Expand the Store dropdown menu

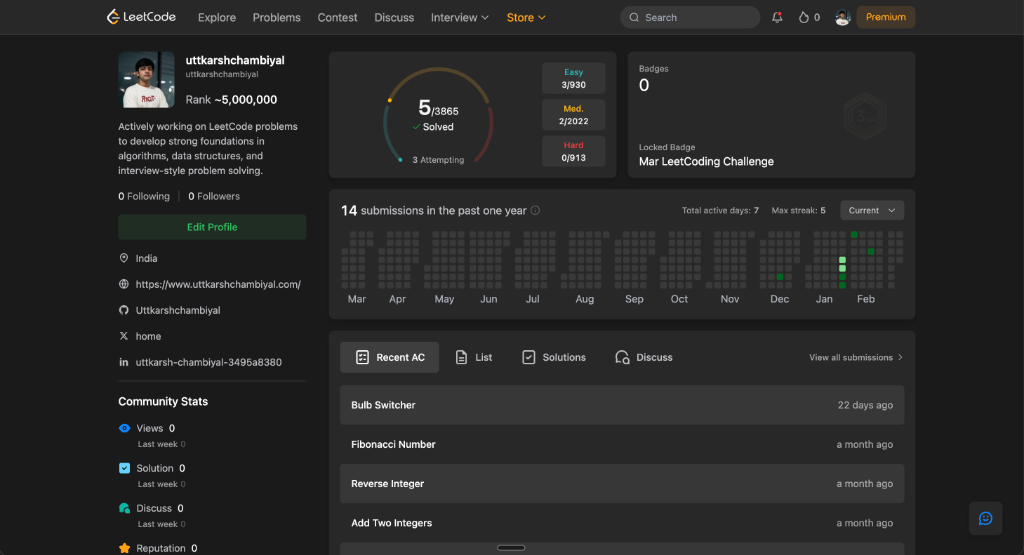[526, 18]
